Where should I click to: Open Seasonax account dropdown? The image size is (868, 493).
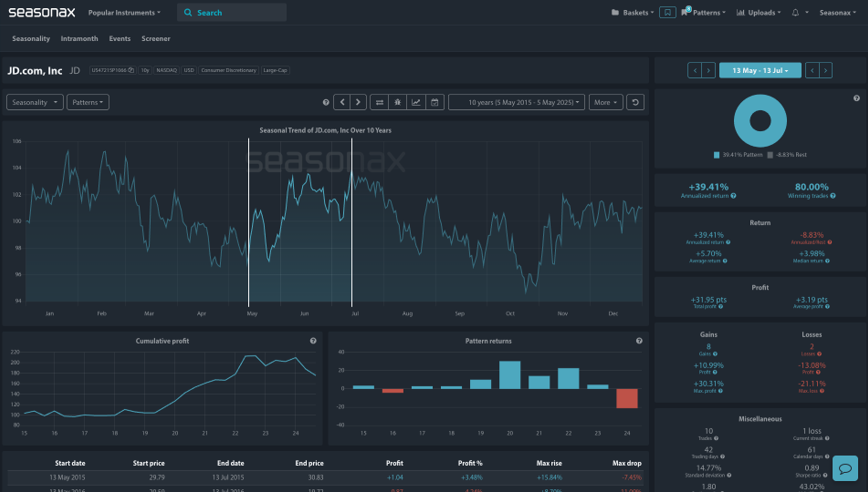838,12
